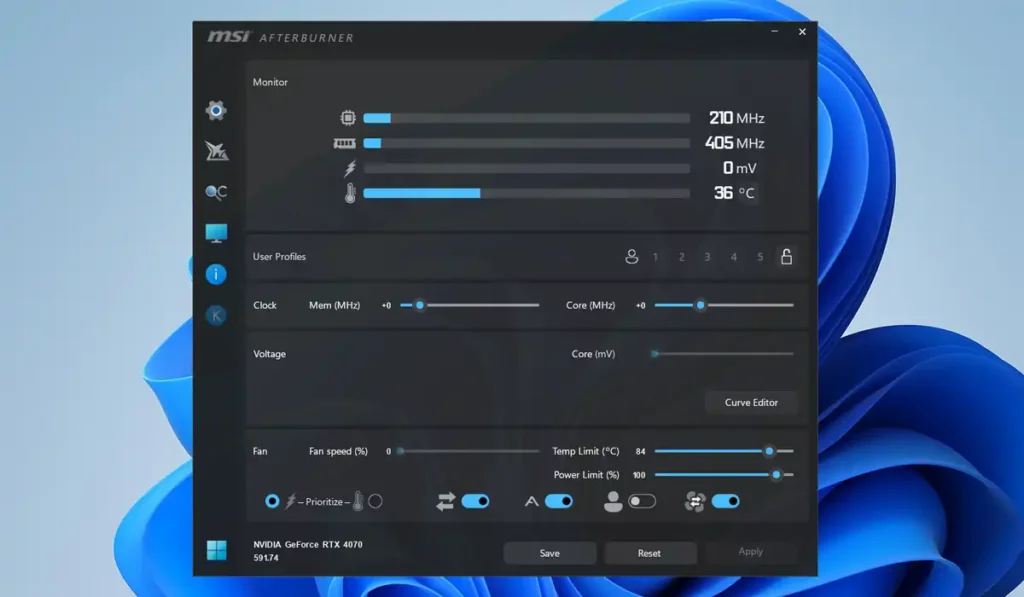Click the temperature thermometer icon

point(349,193)
